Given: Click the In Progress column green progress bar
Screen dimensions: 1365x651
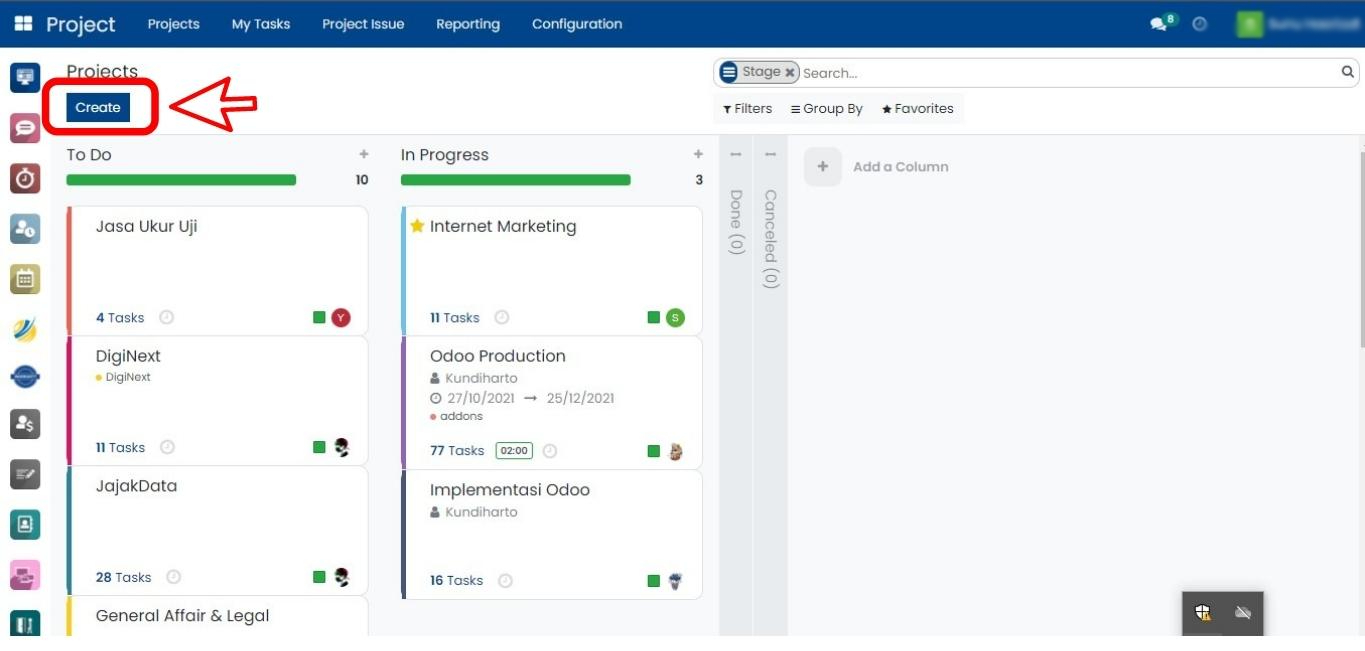Looking at the screenshot, I should pos(516,180).
